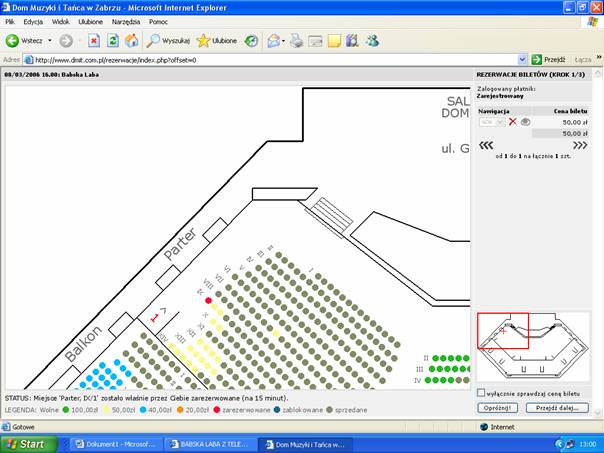Go to next tickets page arrows
This screenshot has width=604, height=453.
coord(579,144)
